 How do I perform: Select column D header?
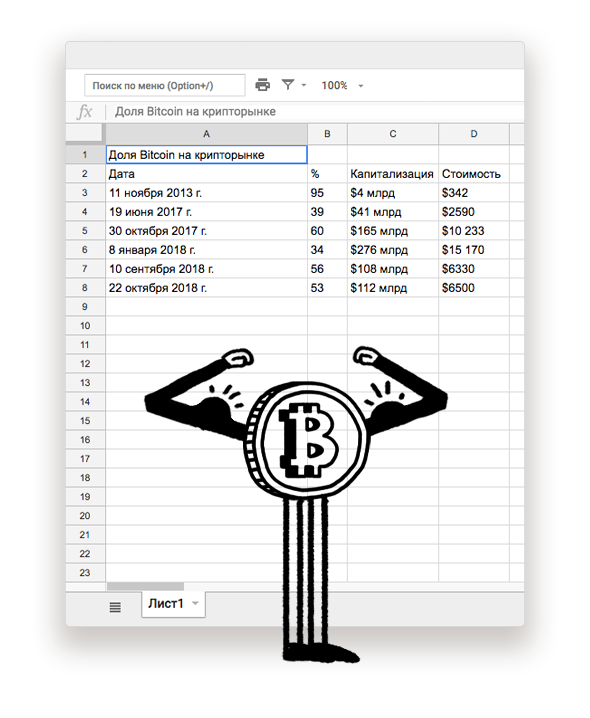point(474,134)
